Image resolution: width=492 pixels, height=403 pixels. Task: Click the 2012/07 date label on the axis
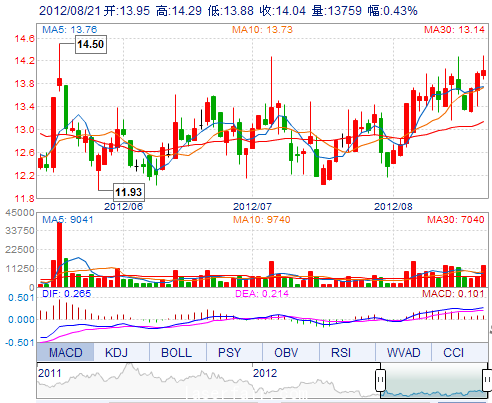pyautogui.click(x=252, y=207)
